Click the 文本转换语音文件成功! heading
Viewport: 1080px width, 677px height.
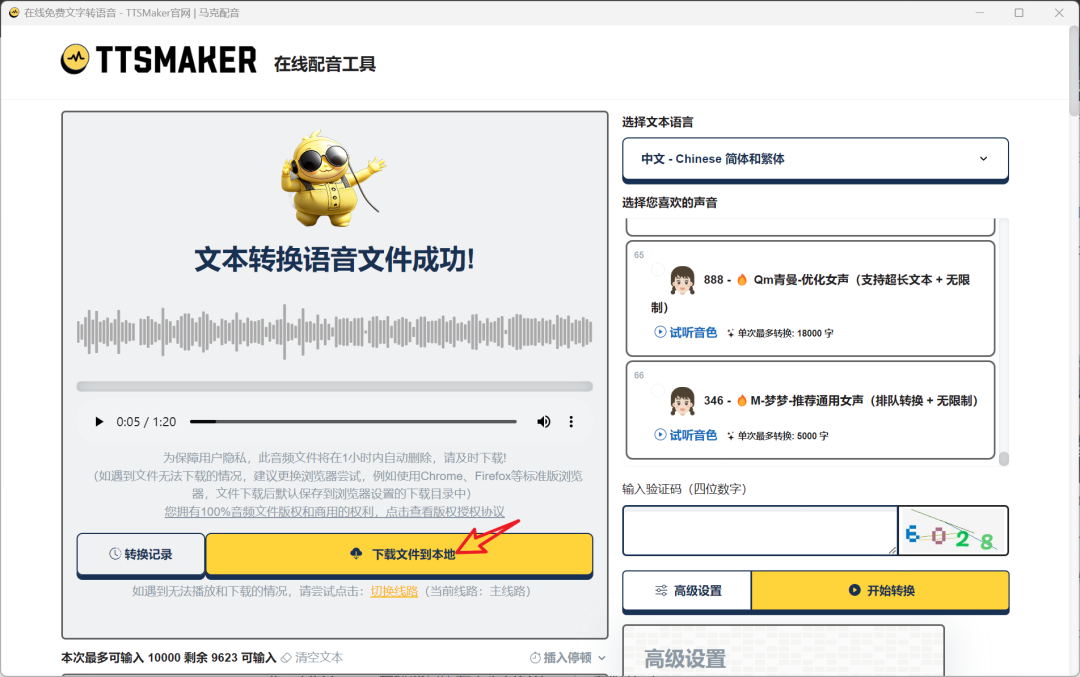[335, 260]
